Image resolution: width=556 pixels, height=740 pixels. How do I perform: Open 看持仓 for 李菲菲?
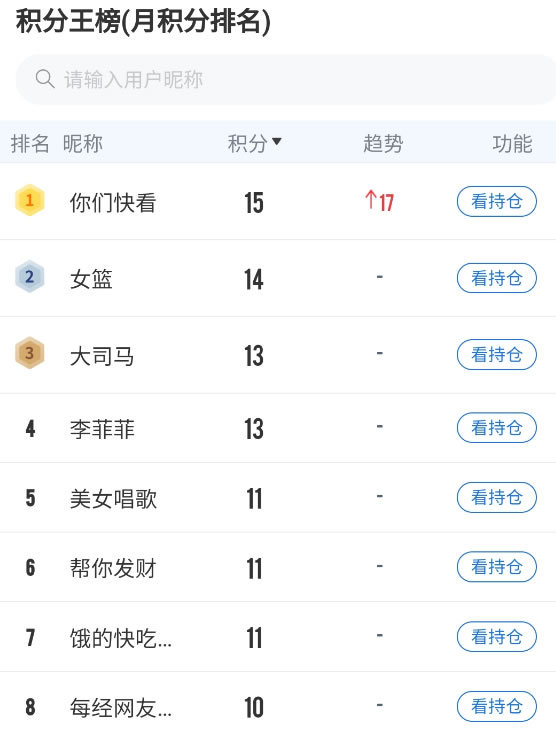pyautogui.click(x=497, y=428)
